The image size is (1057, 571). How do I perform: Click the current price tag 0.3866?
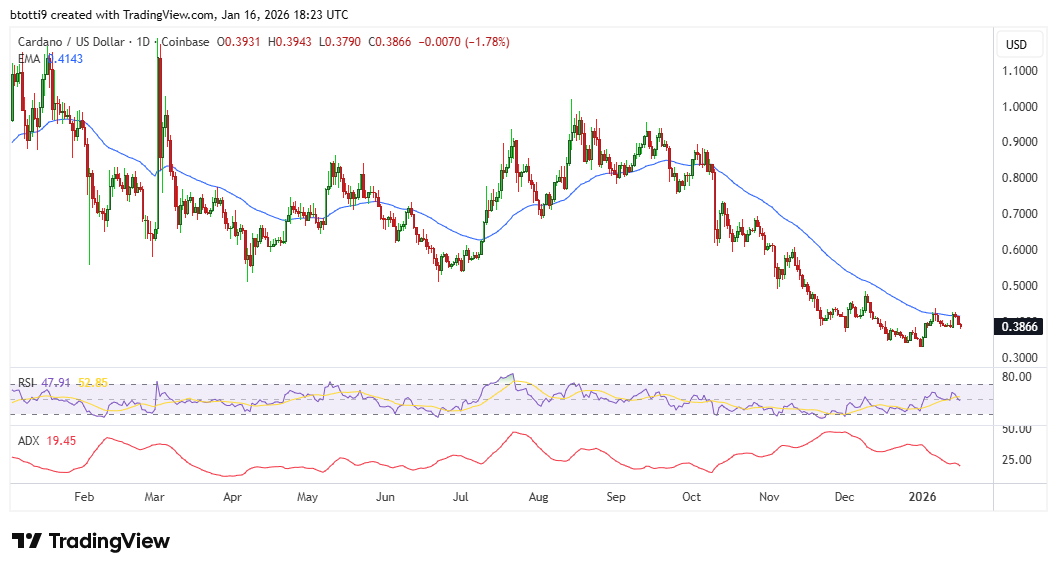pyautogui.click(x=1020, y=326)
